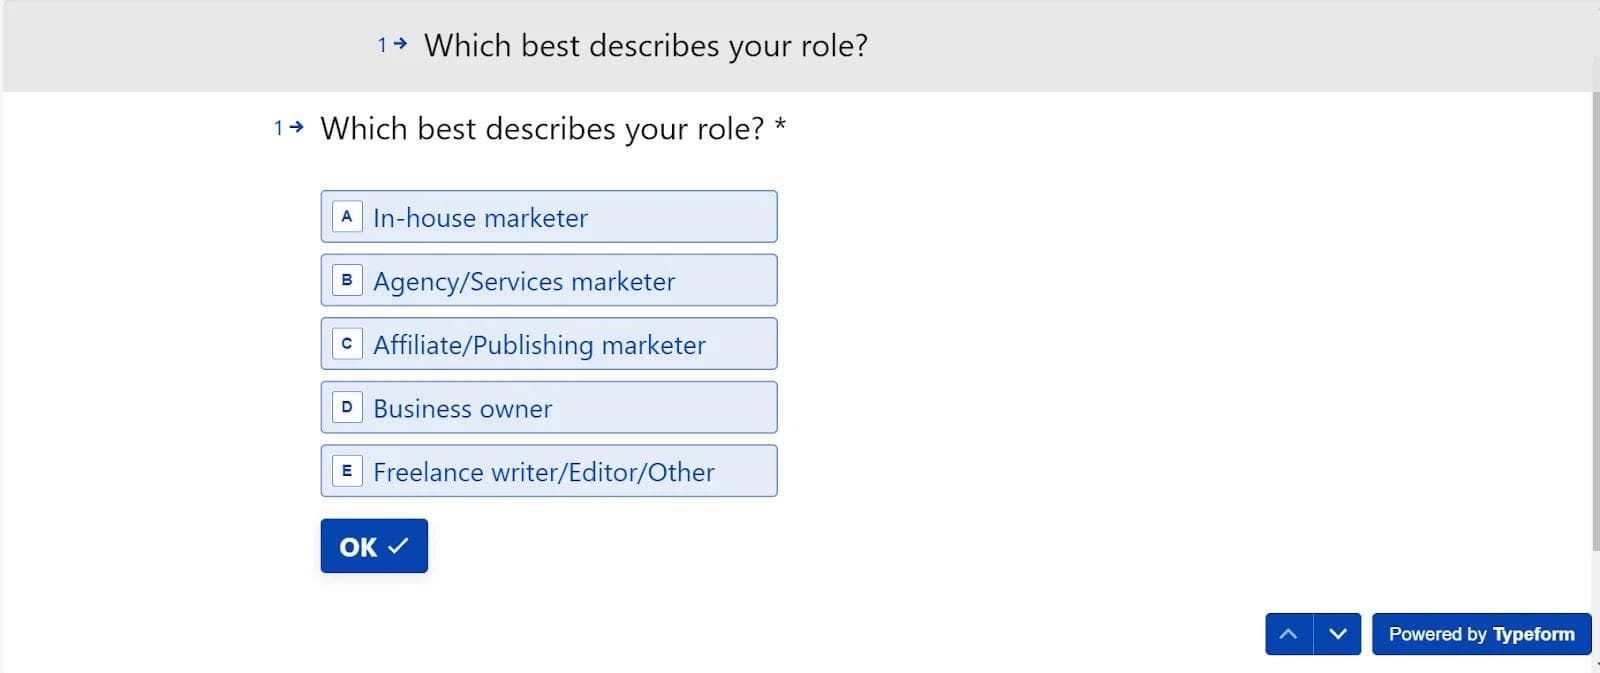The height and width of the screenshot is (673, 1600).
Task: Click the gray header question title
Action: 646,46
